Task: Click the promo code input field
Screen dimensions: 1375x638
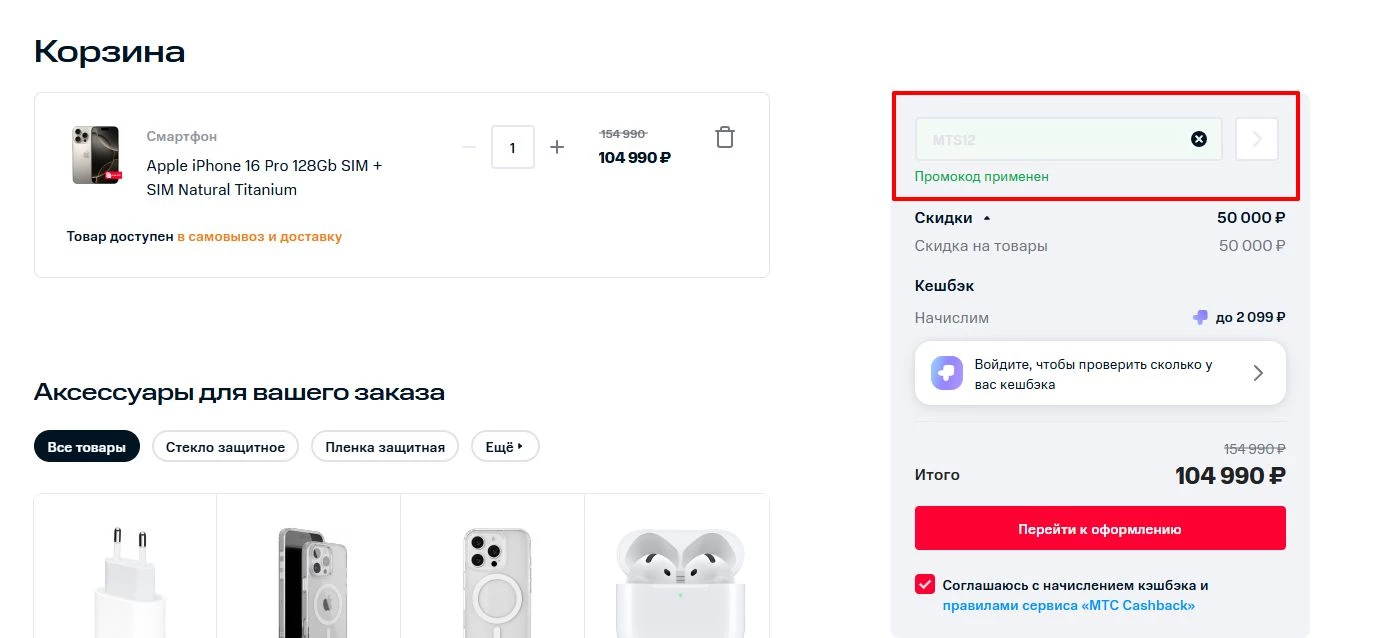Action: (1050, 139)
